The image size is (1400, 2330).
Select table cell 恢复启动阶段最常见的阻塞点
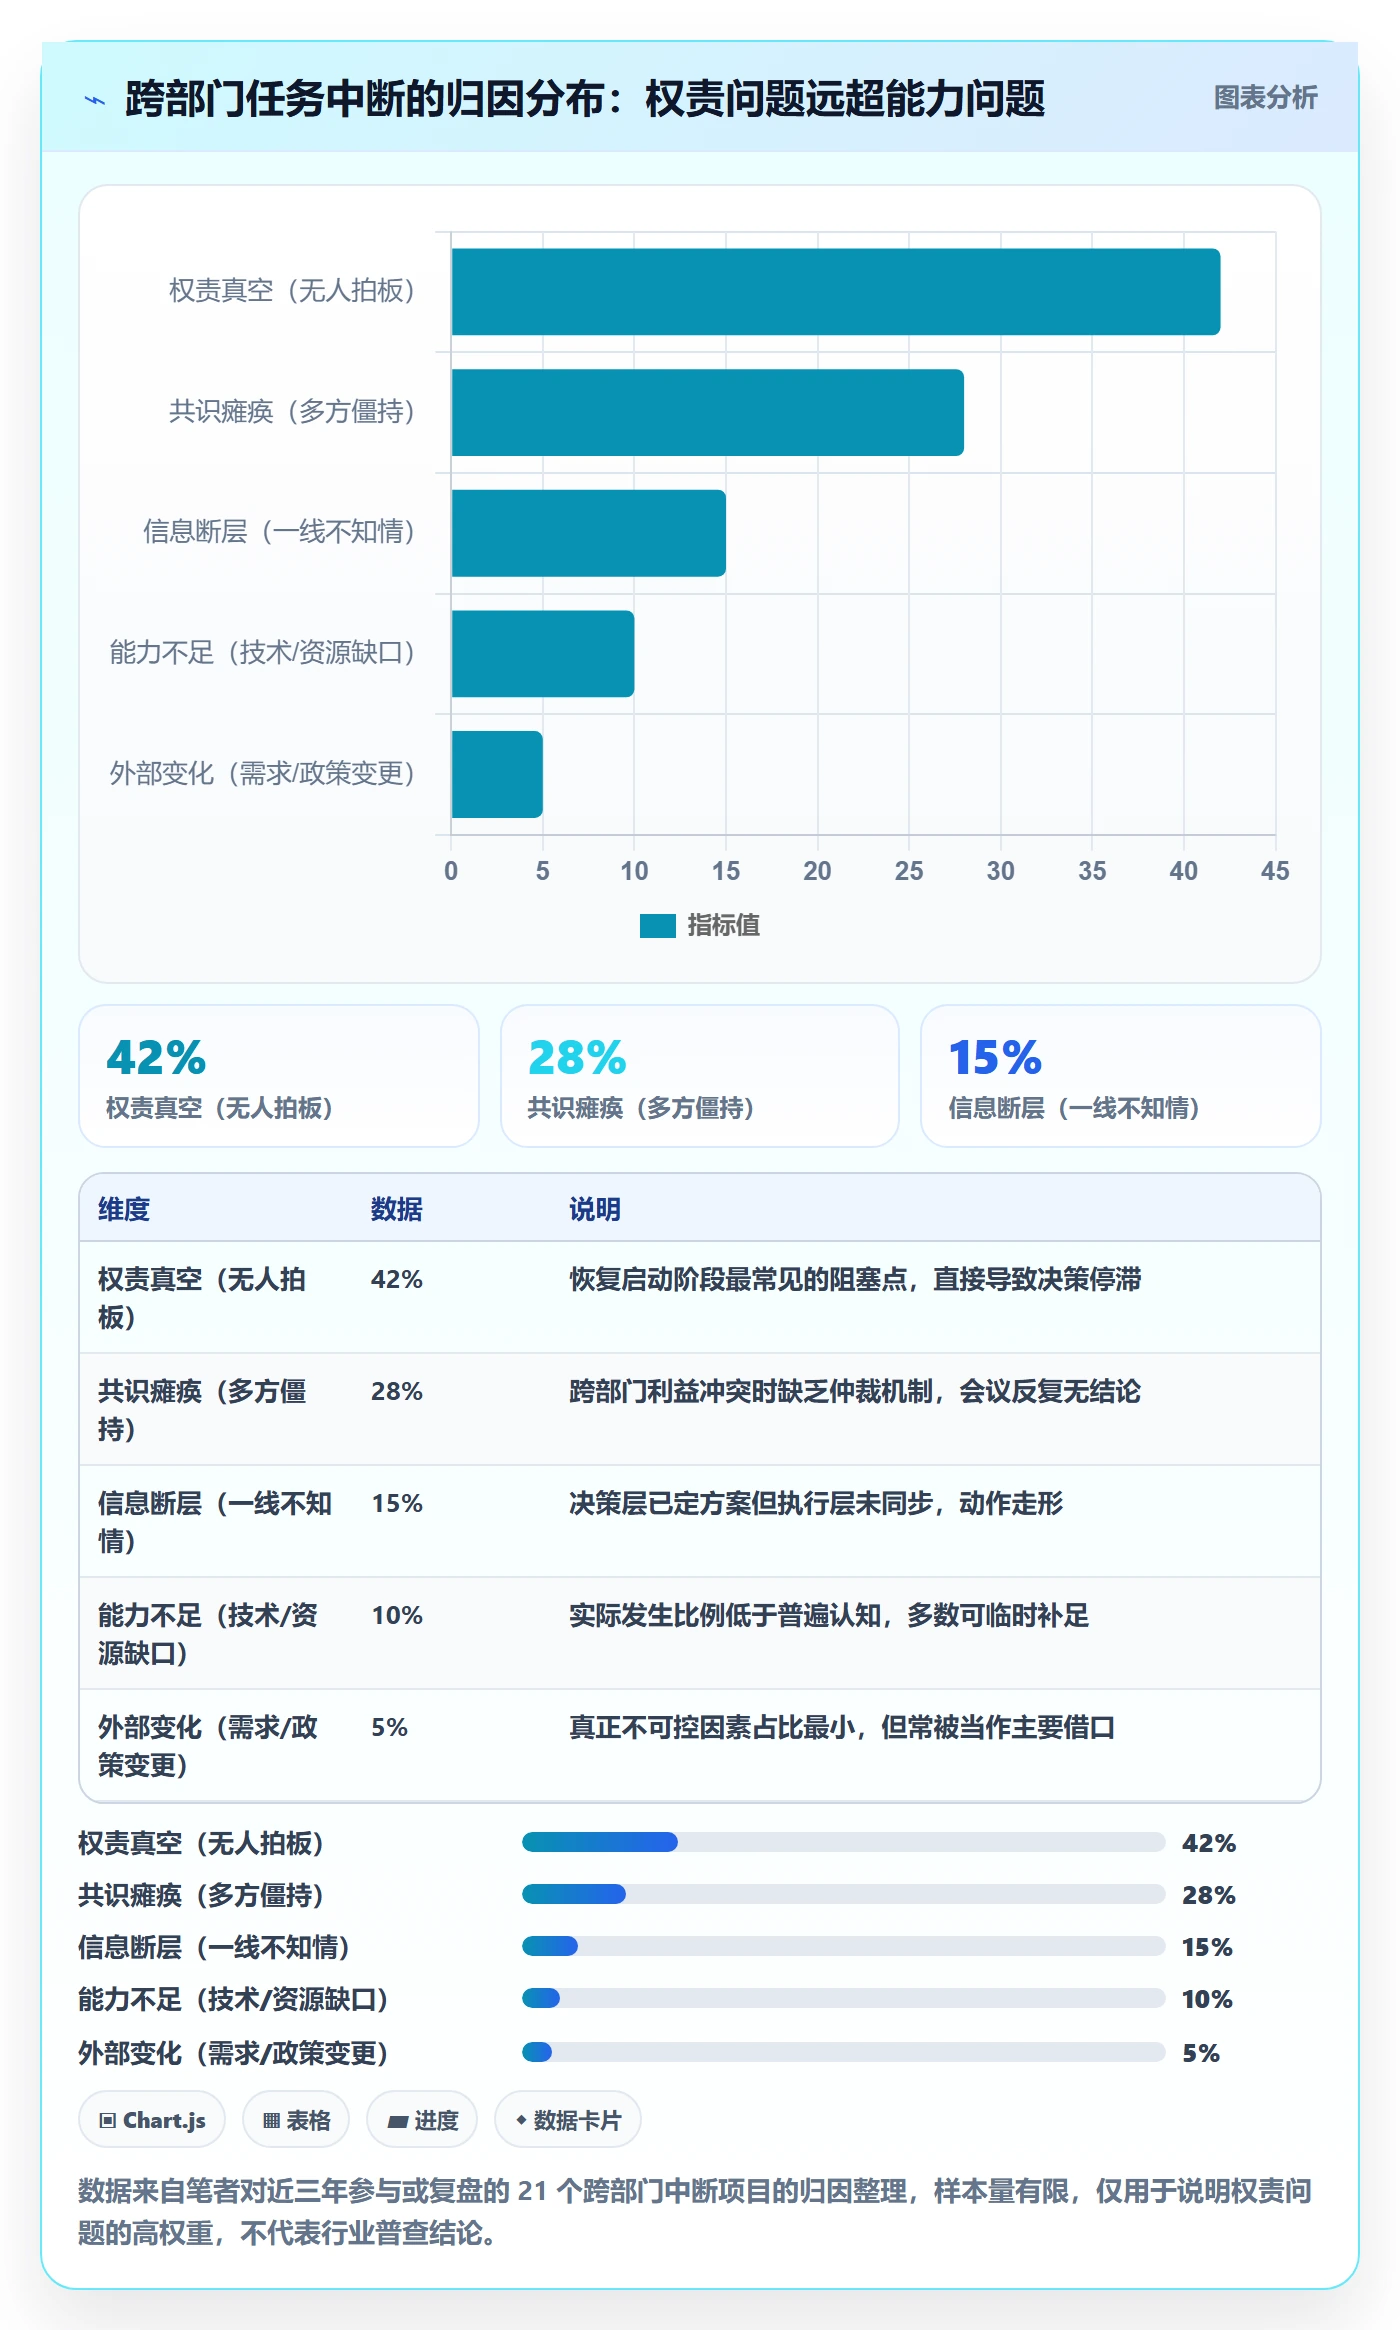(x=855, y=1279)
